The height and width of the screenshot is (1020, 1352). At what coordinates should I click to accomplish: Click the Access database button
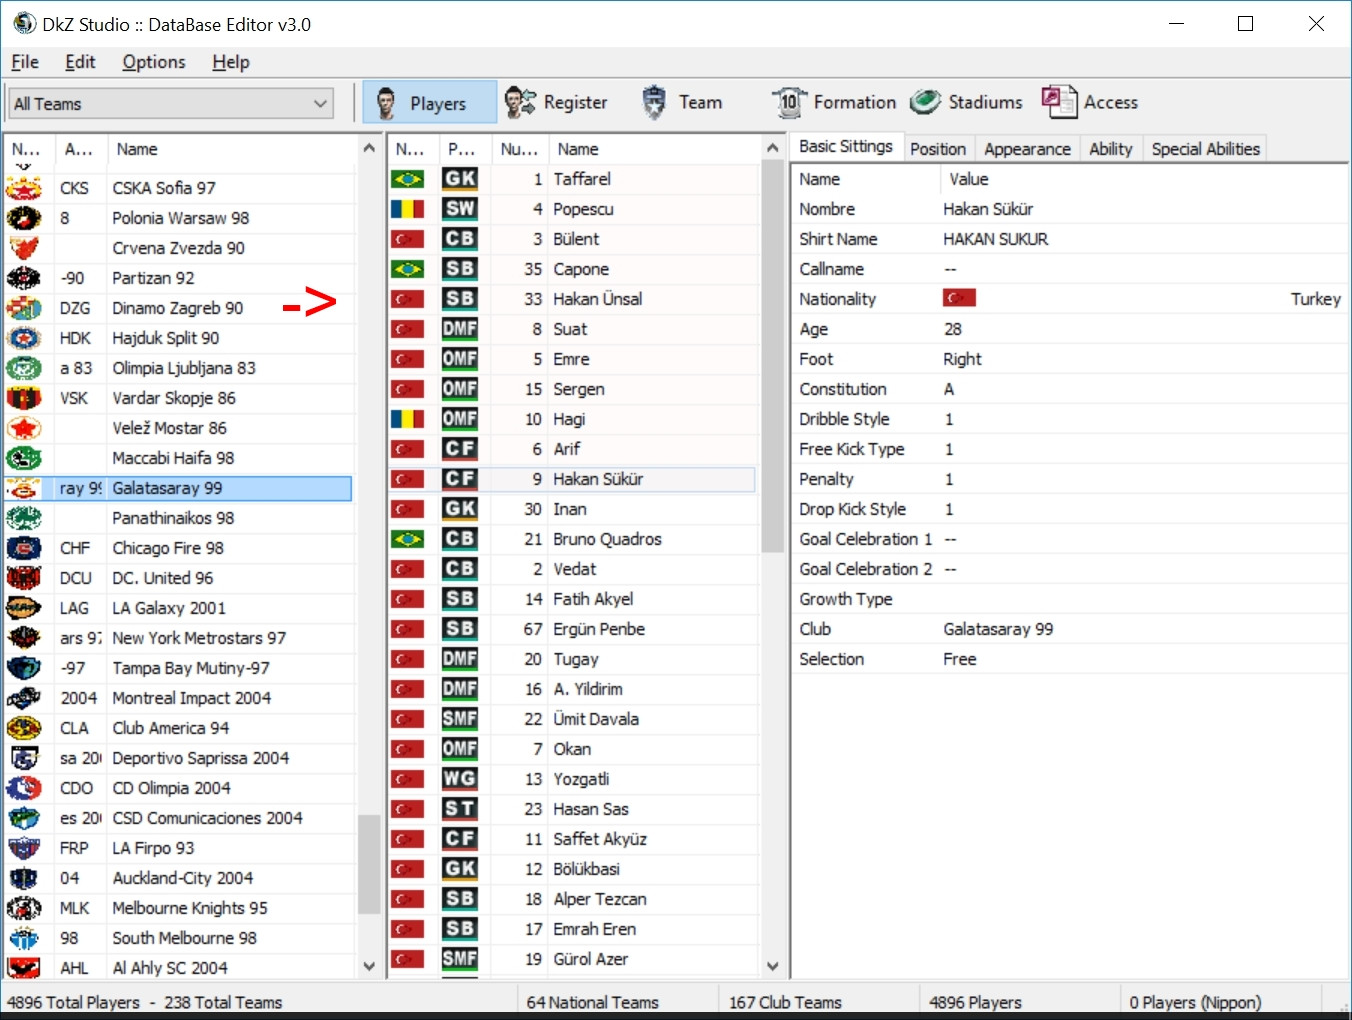tap(1091, 102)
